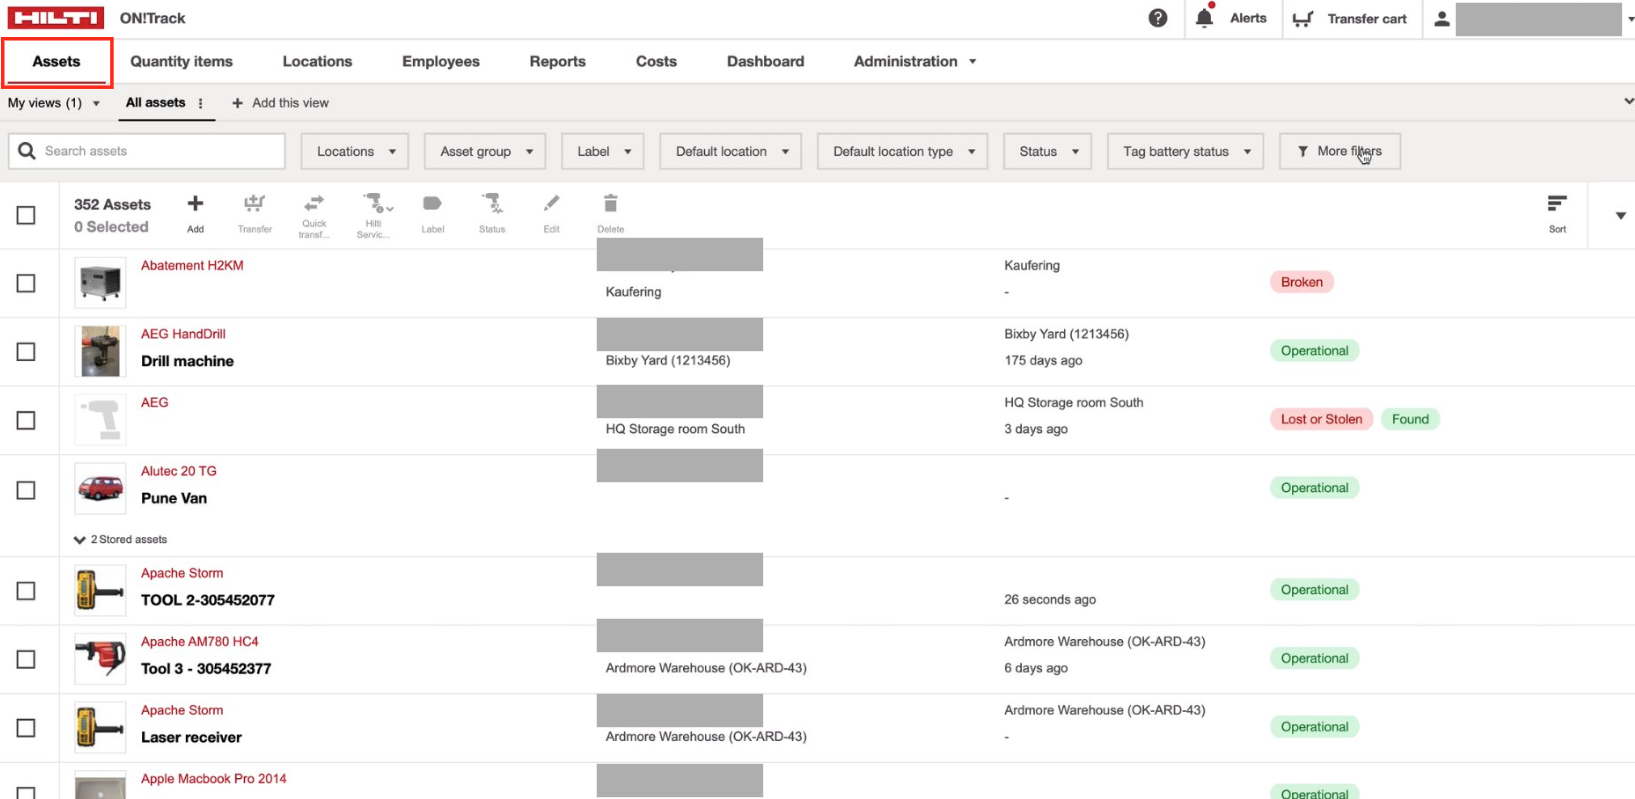
Task: Open the Transfer cart
Action: tap(1350, 19)
